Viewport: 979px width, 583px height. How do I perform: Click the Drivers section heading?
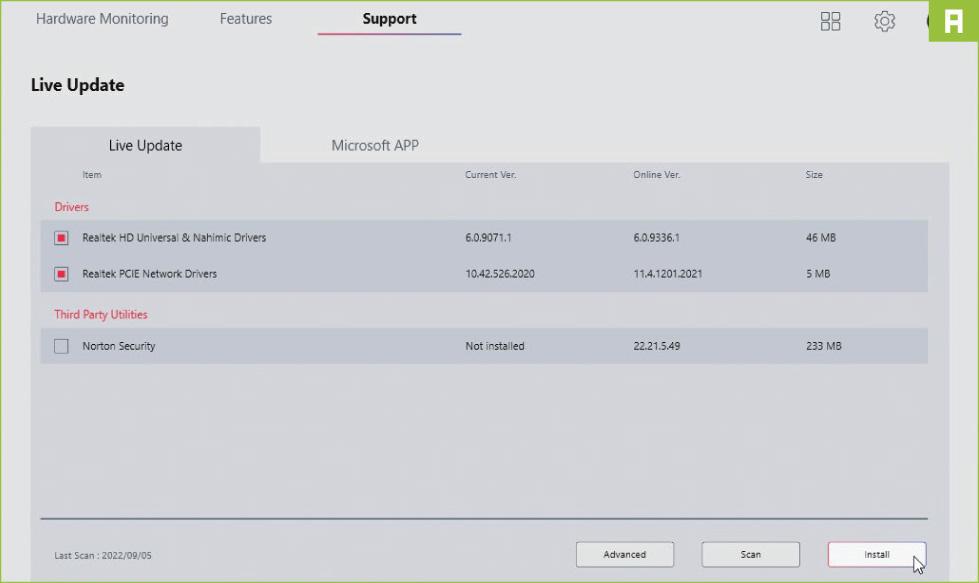pos(71,207)
